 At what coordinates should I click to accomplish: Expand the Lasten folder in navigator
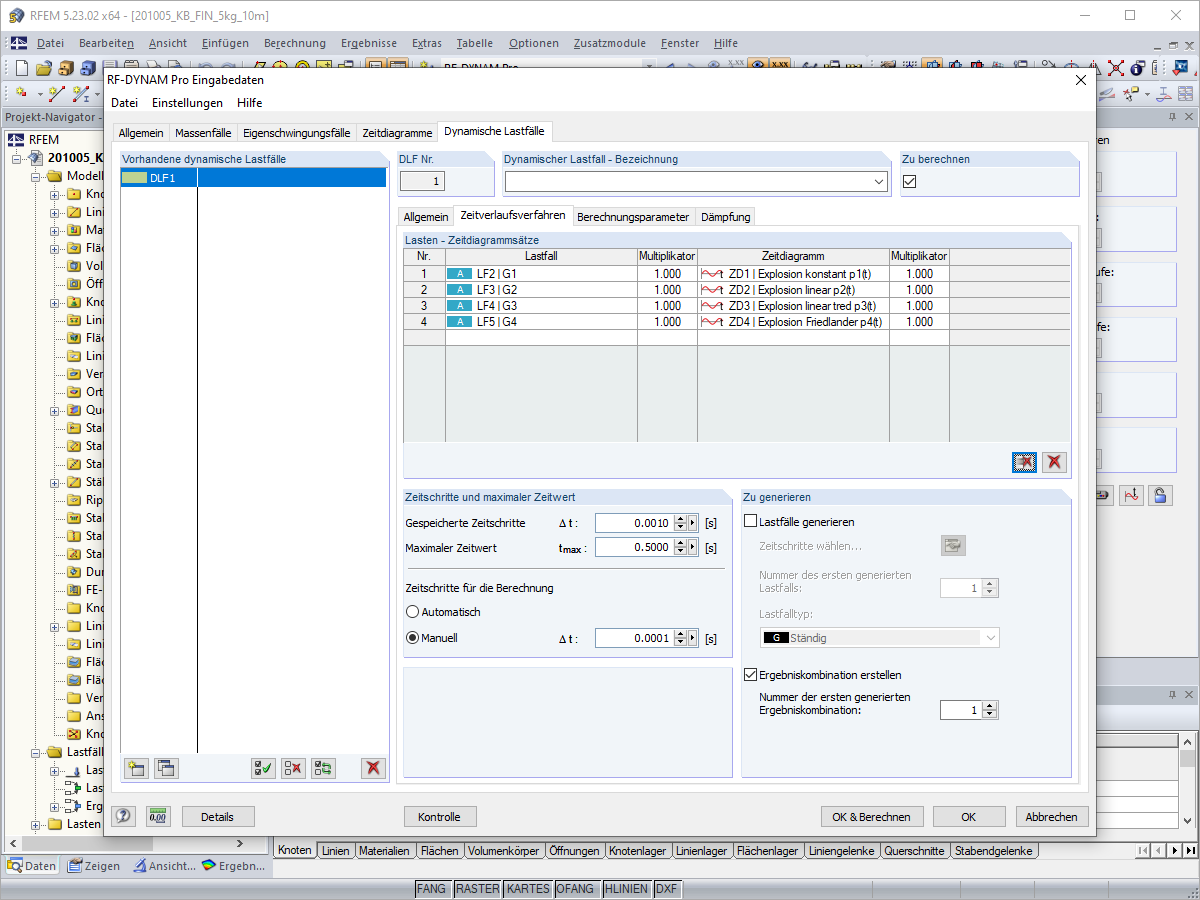(35, 824)
